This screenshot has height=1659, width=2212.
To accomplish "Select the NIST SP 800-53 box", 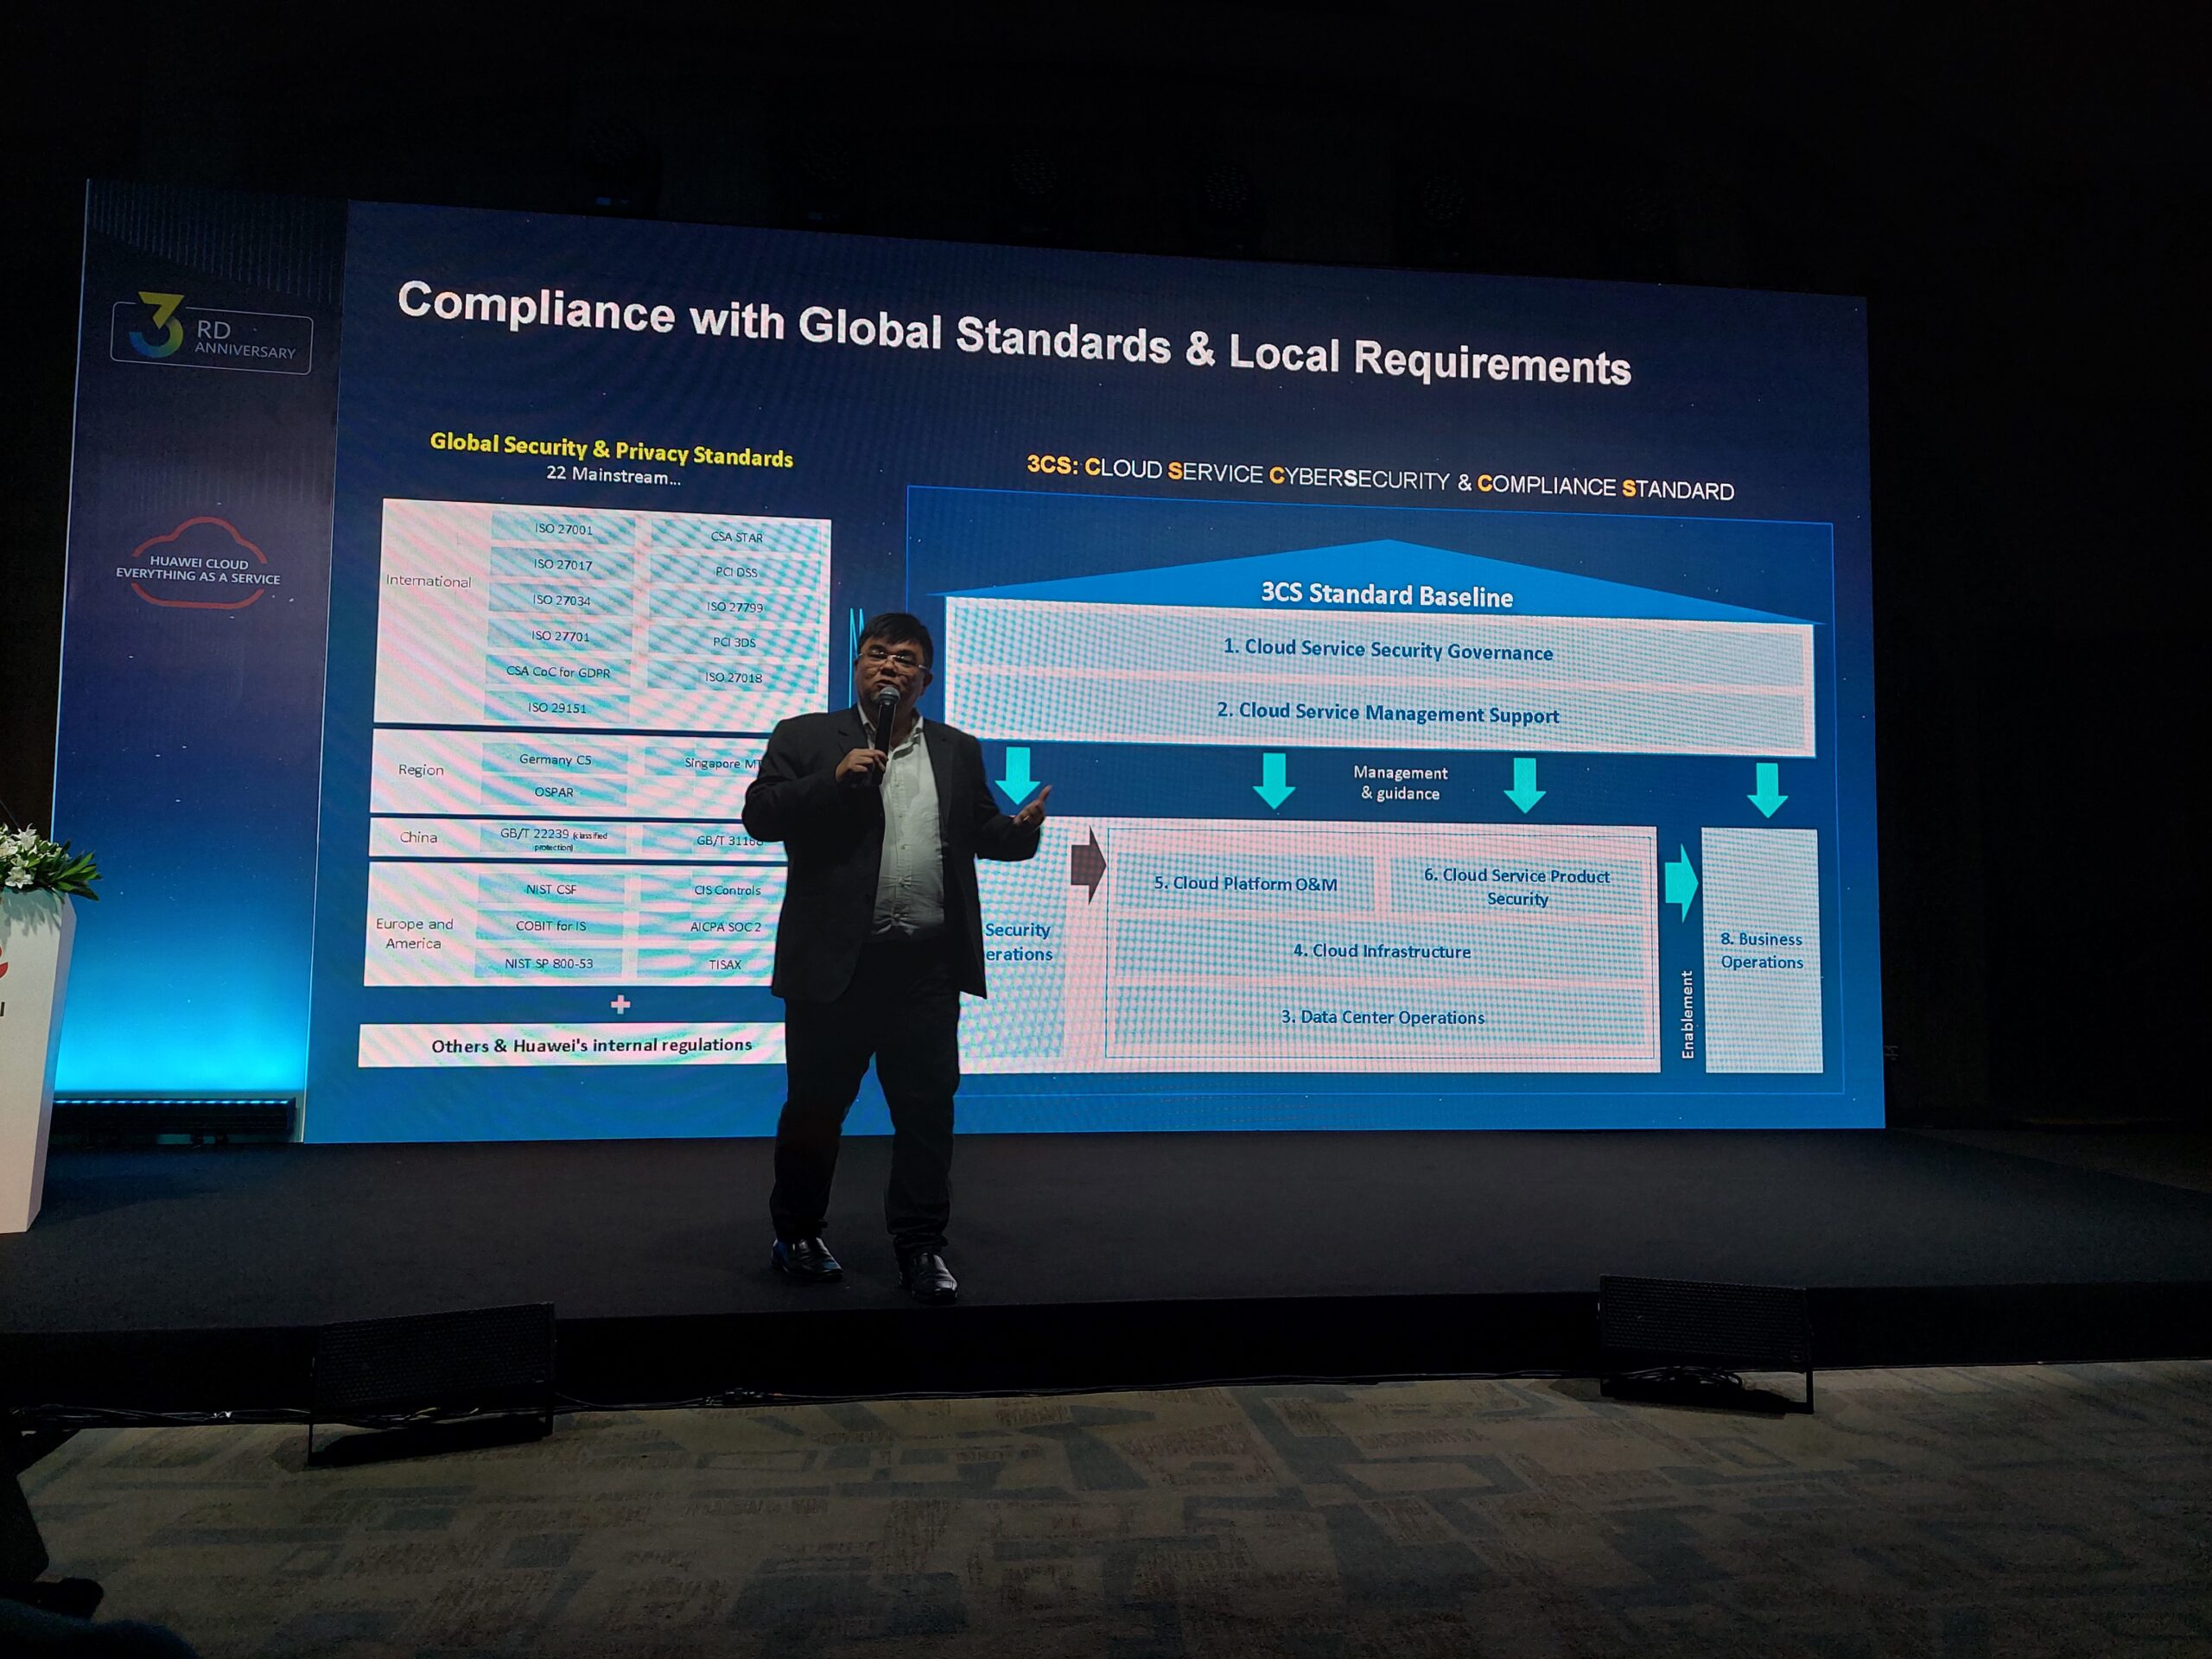I will (x=549, y=964).
